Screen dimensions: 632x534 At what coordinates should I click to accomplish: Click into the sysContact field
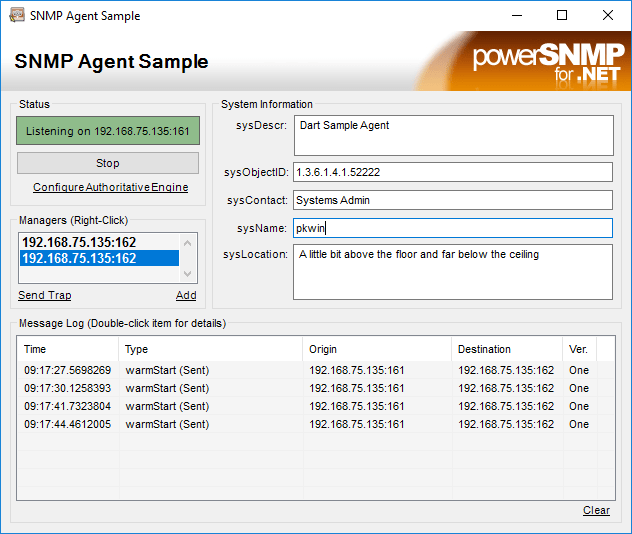point(453,200)
